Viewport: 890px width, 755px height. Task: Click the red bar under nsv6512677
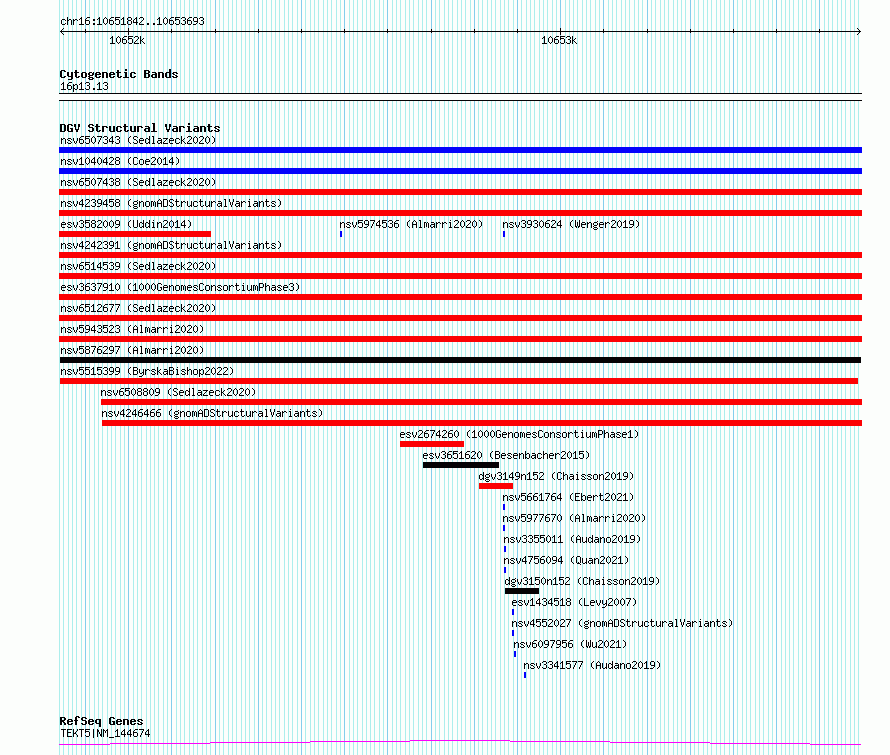coord(460,318)
